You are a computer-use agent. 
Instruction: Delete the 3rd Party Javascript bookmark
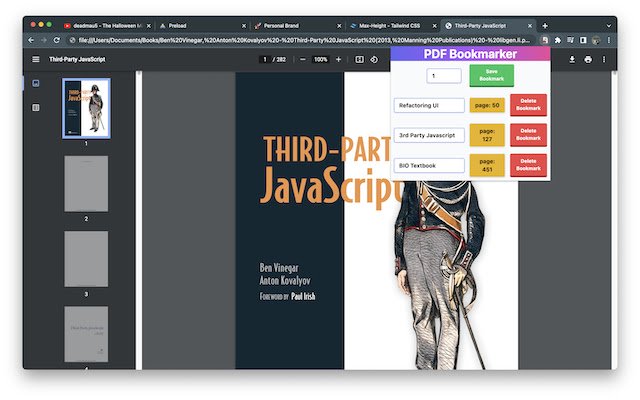(x=528, y=135)
